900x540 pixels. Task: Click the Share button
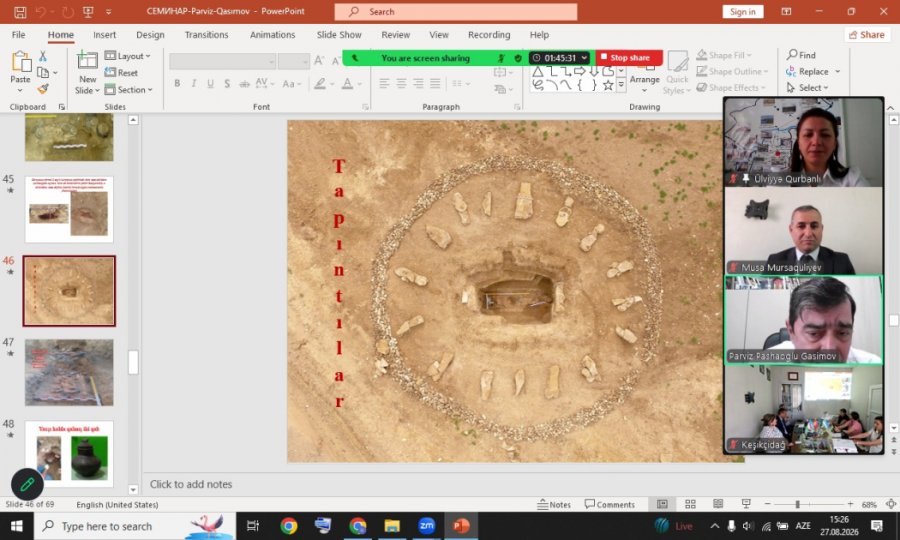click(x=867, y=34)
